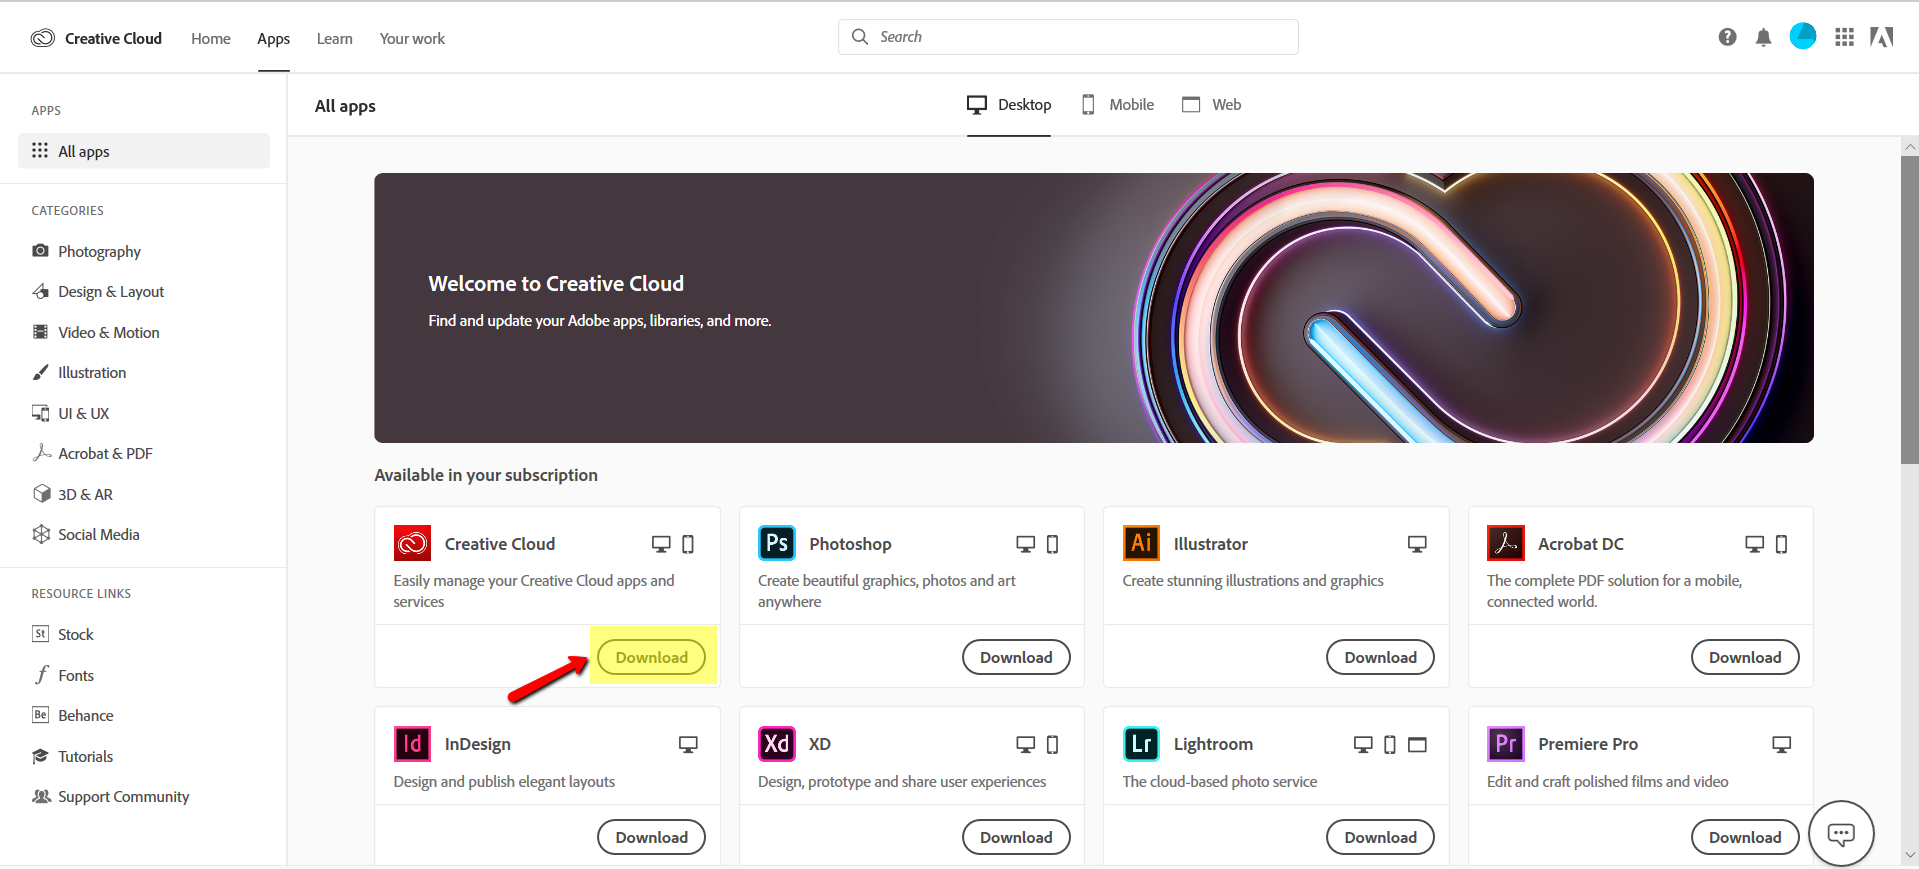Click the XD app icon
The height and width of the screenshot is (869, 1919).
pyautogui.click(x=777, y=743)
